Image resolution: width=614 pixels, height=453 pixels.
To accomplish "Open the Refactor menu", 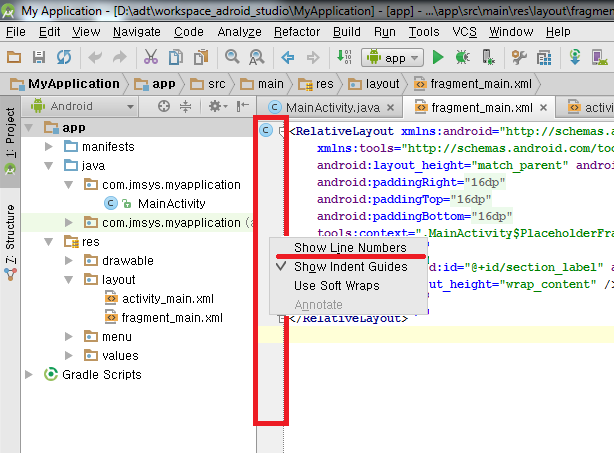I will pyautogui.click(x=297, y=32).
